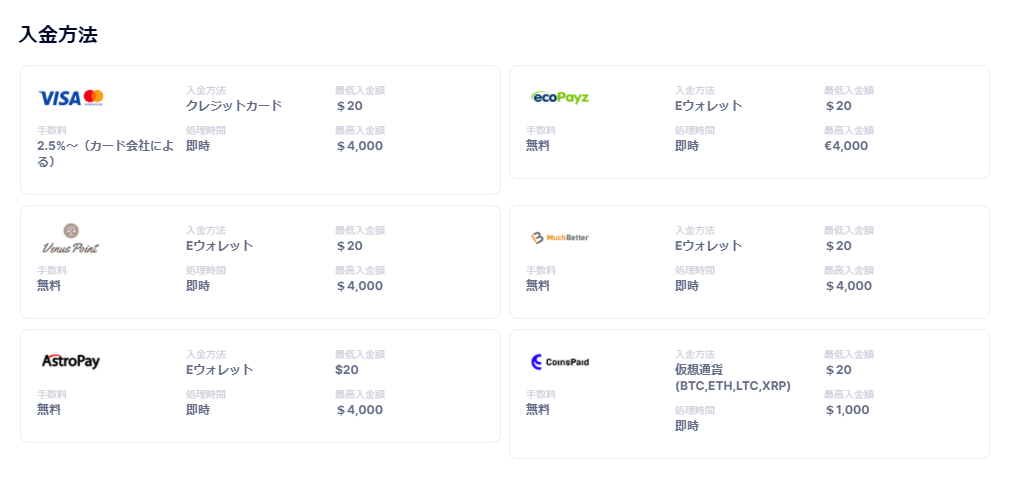Image resolution: width=1024 pixels, height=492 pixels.
Task: Click 無料 fee in the CoinsPaid card
Action: (538, 410)
